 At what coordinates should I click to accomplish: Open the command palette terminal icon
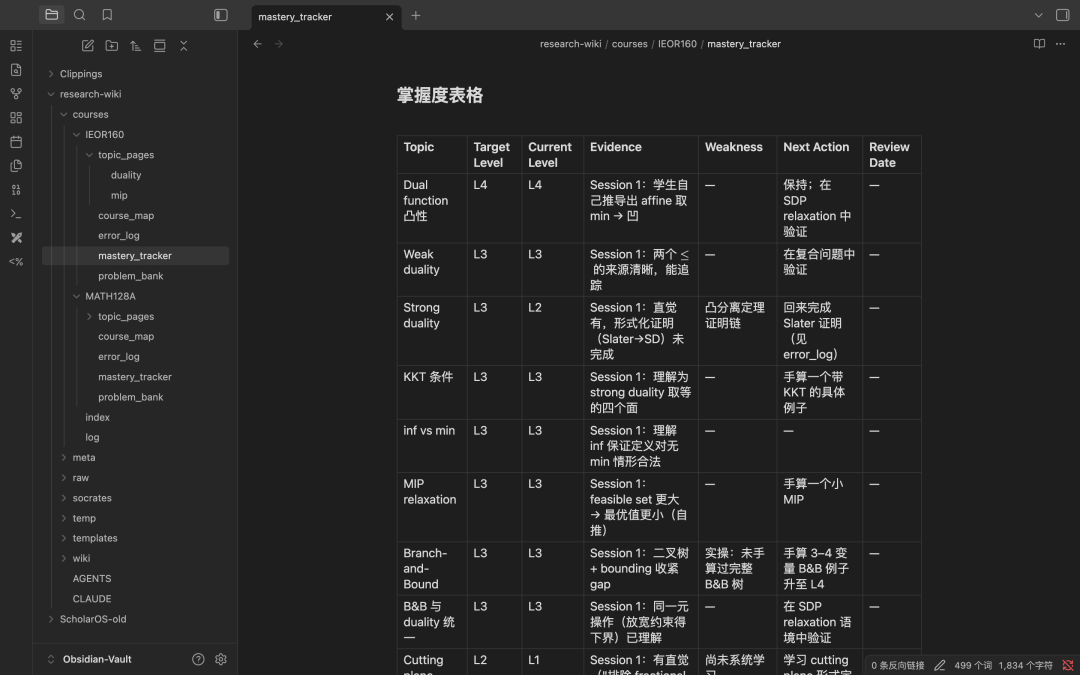click(x=16, y=214)
